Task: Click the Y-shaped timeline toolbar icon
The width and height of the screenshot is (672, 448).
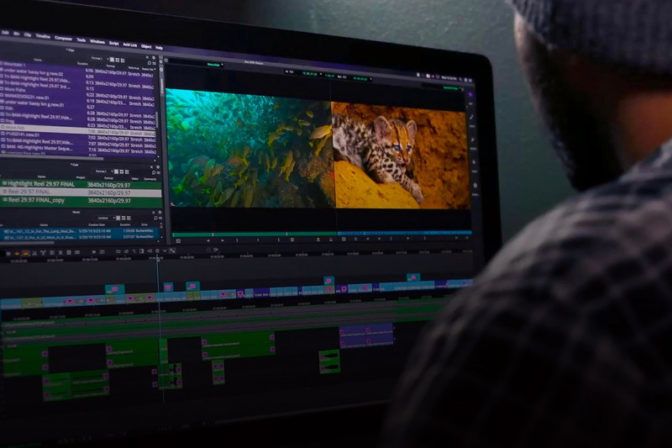Action: tap(43, 253)
